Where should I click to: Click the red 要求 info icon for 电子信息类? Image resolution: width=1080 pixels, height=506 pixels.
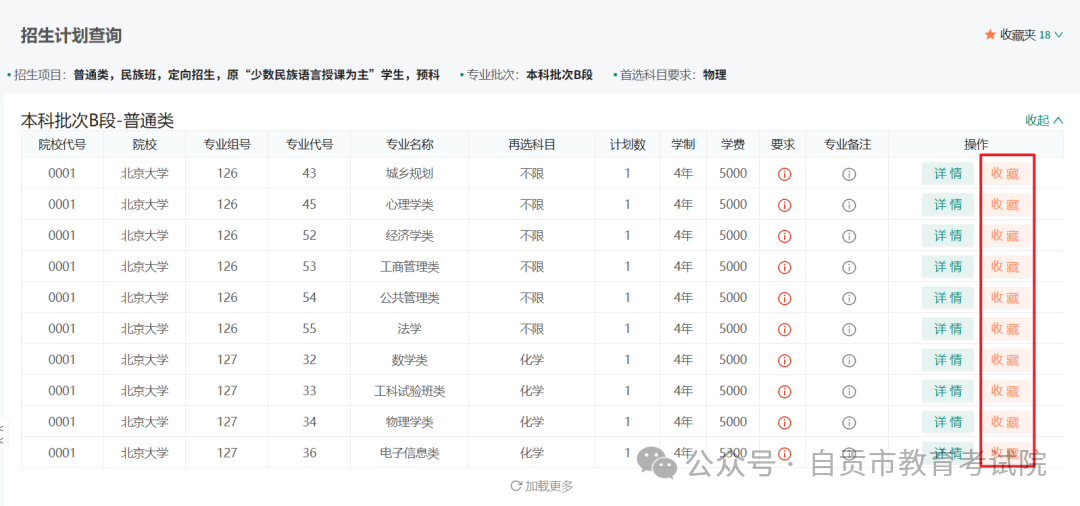[x=784, y=453]
